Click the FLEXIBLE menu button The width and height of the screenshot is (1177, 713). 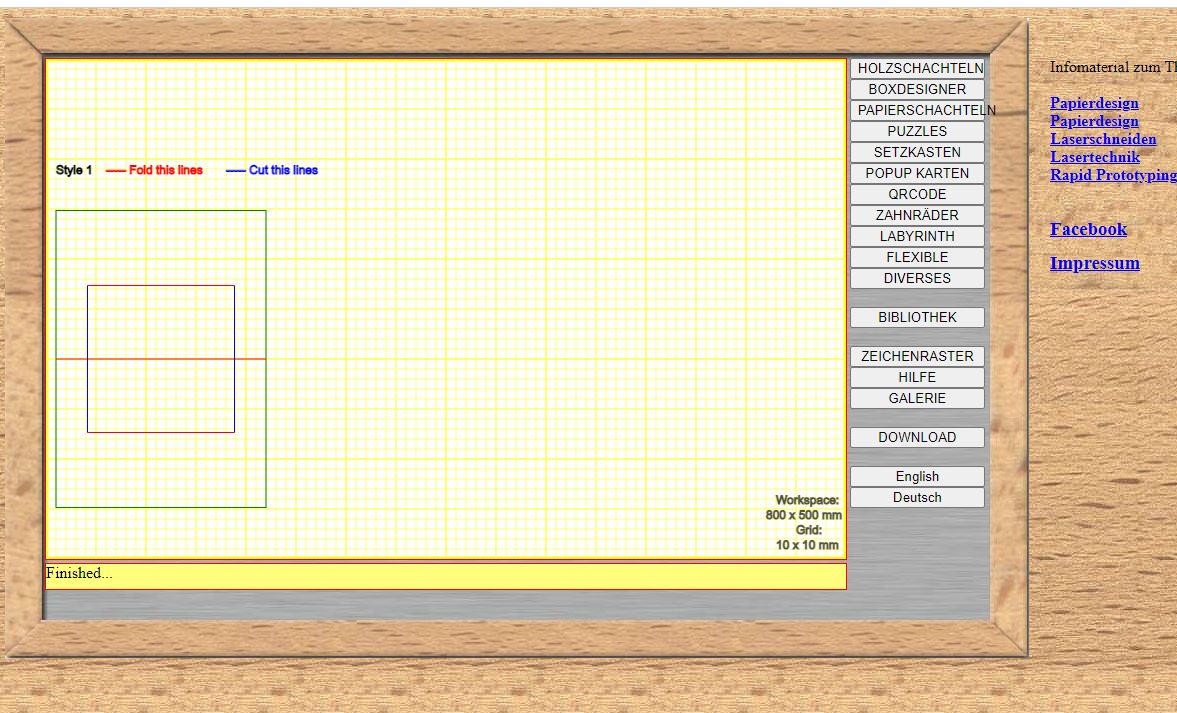point(917,257)
